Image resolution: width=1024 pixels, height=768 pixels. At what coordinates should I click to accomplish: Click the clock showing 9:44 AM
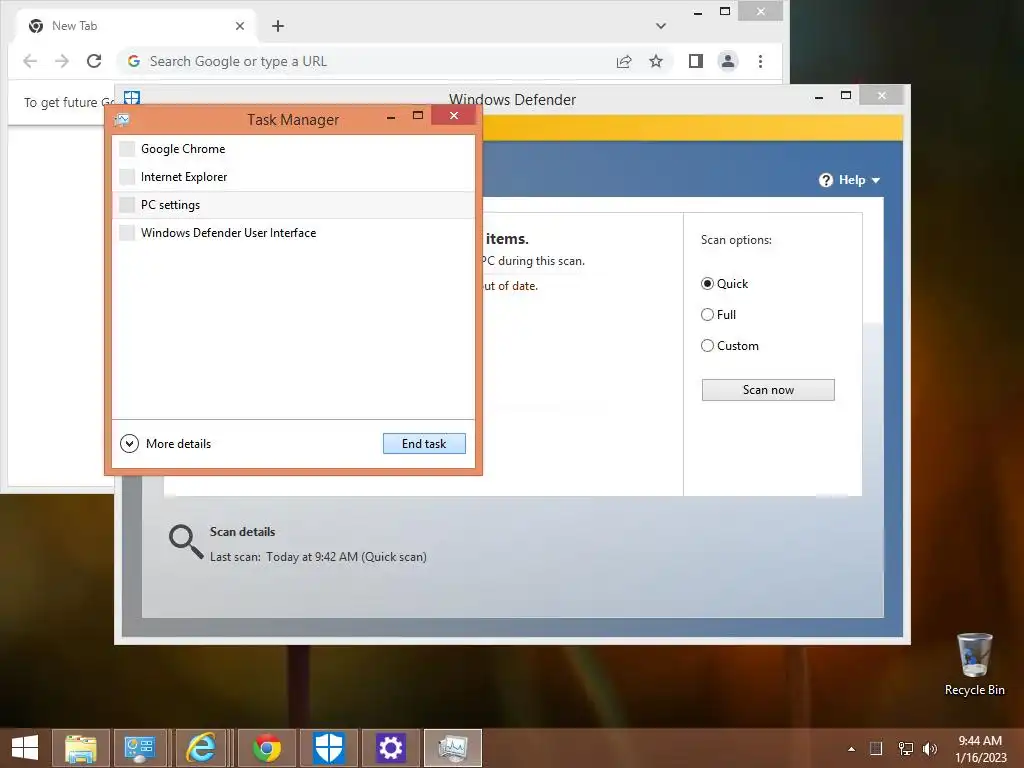tap(980, 741)
